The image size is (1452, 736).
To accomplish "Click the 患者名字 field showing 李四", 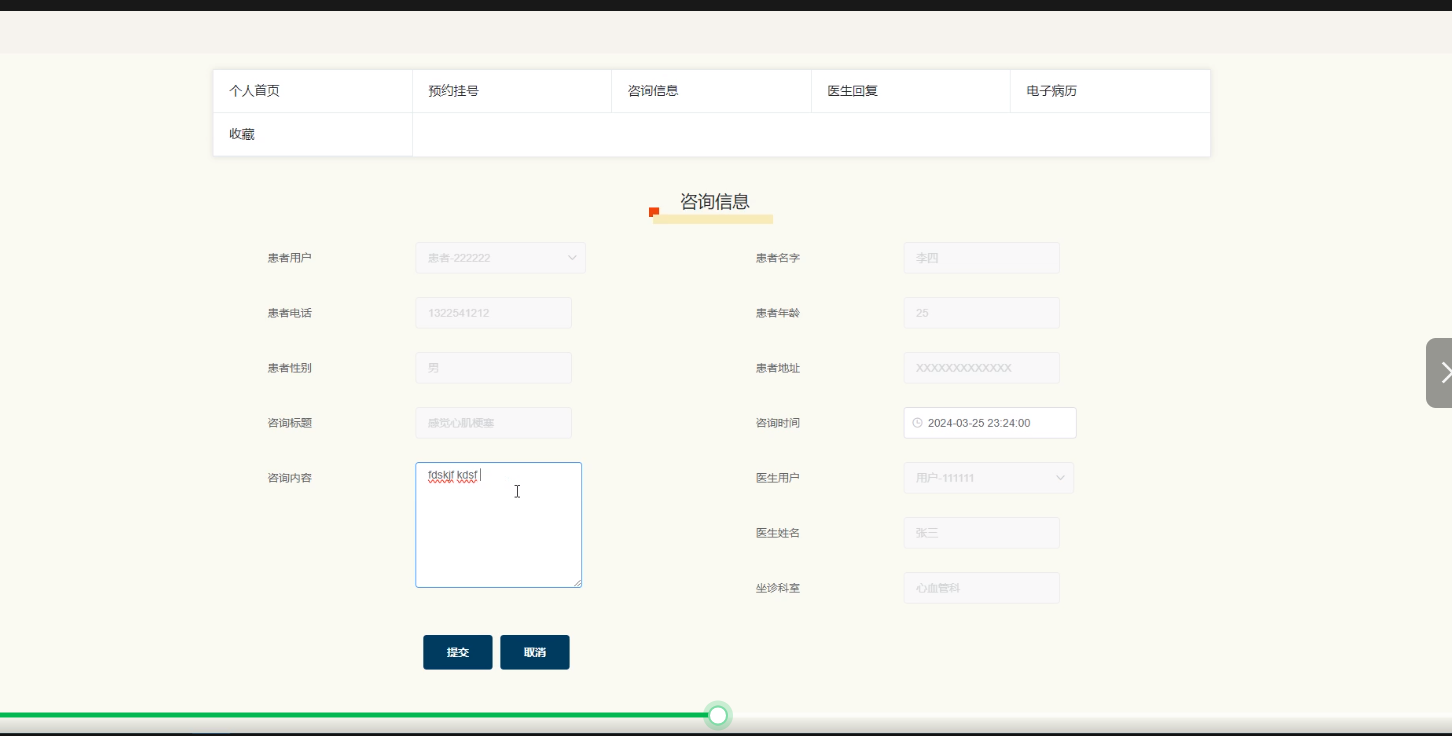I will click(x=981, y=258).
